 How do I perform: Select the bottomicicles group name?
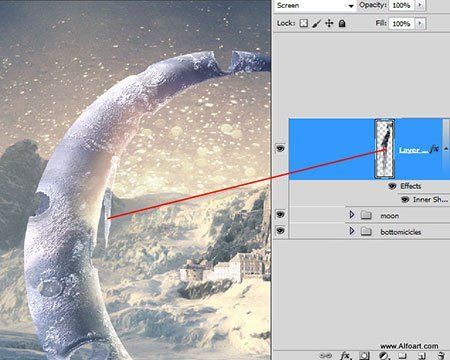pos(401,232)
